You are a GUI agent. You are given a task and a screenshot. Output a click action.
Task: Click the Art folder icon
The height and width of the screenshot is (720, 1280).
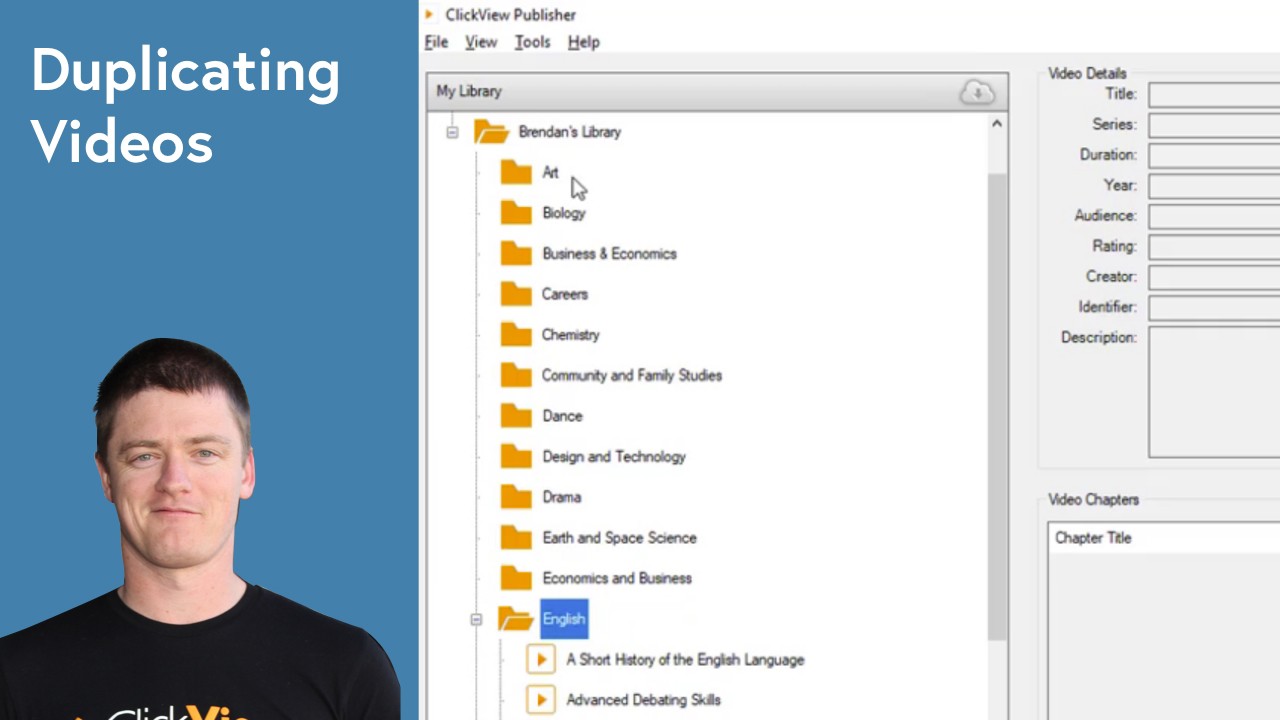[515, 172]
